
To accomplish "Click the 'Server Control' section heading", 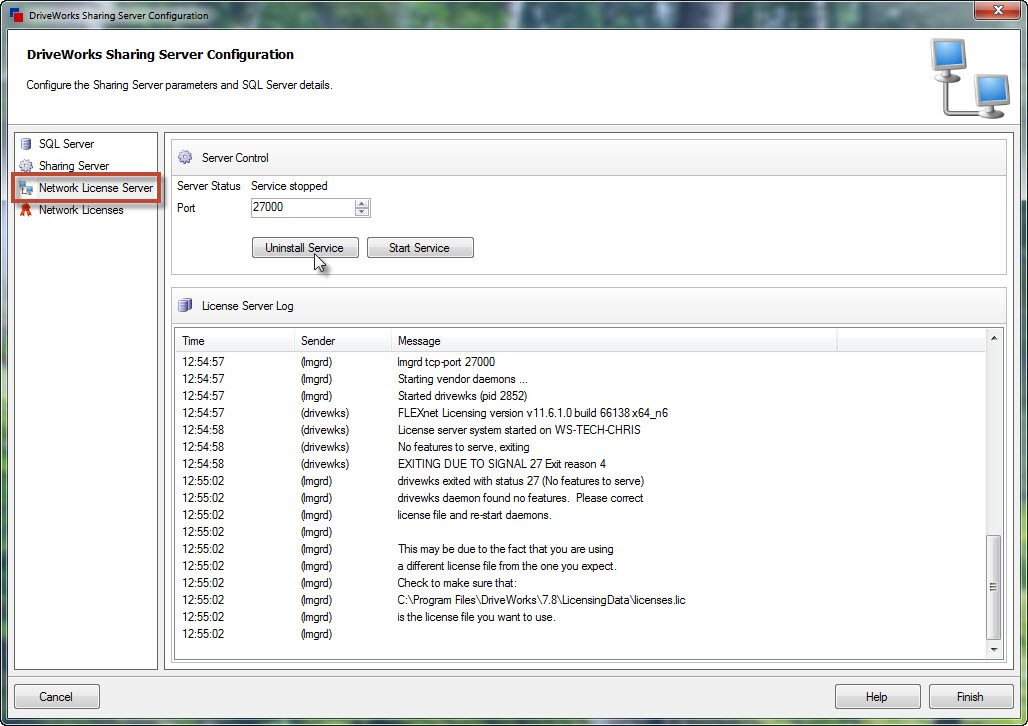I will click(235, 158).
